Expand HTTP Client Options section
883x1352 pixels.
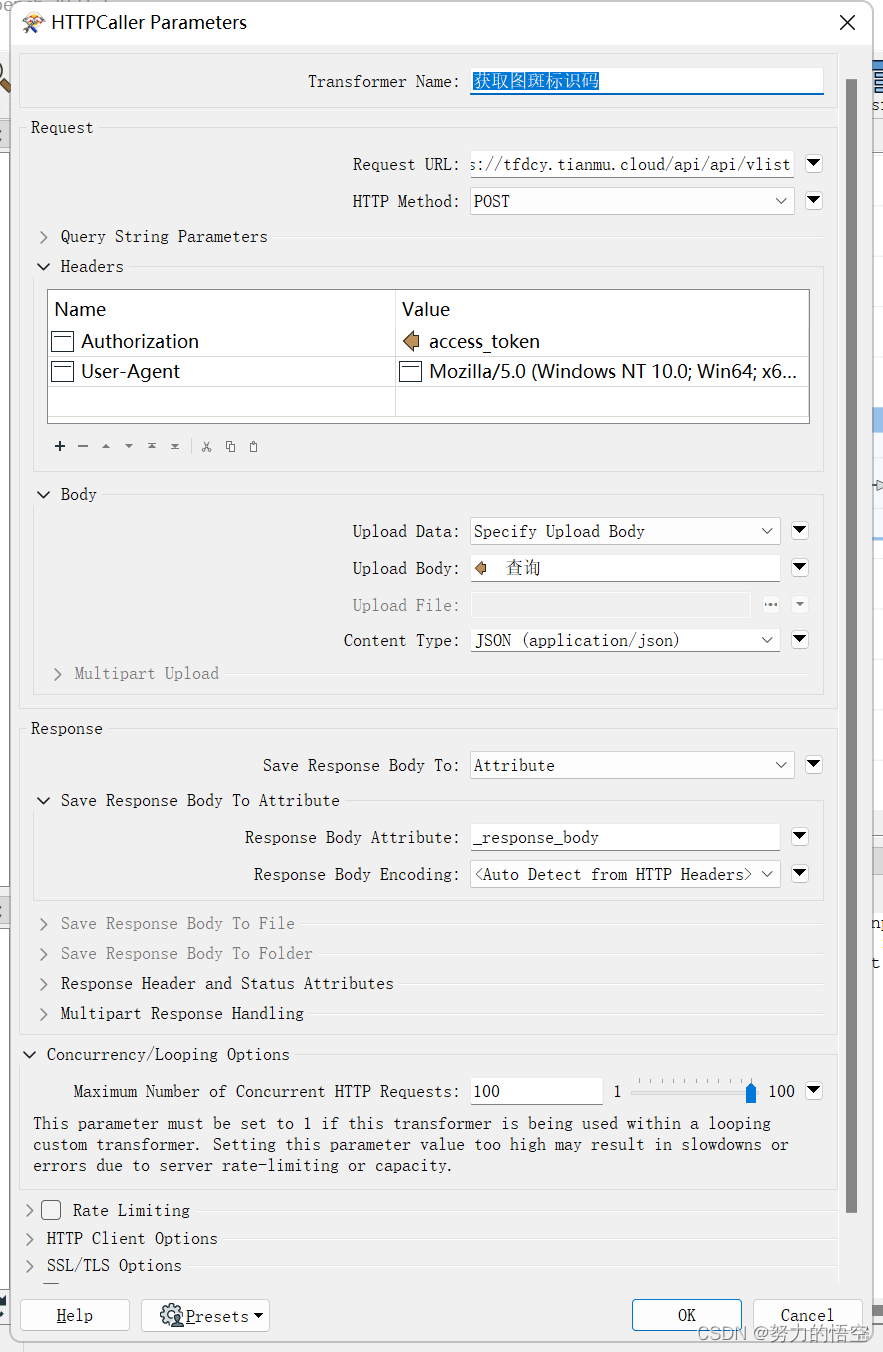tap(30, 1239)
